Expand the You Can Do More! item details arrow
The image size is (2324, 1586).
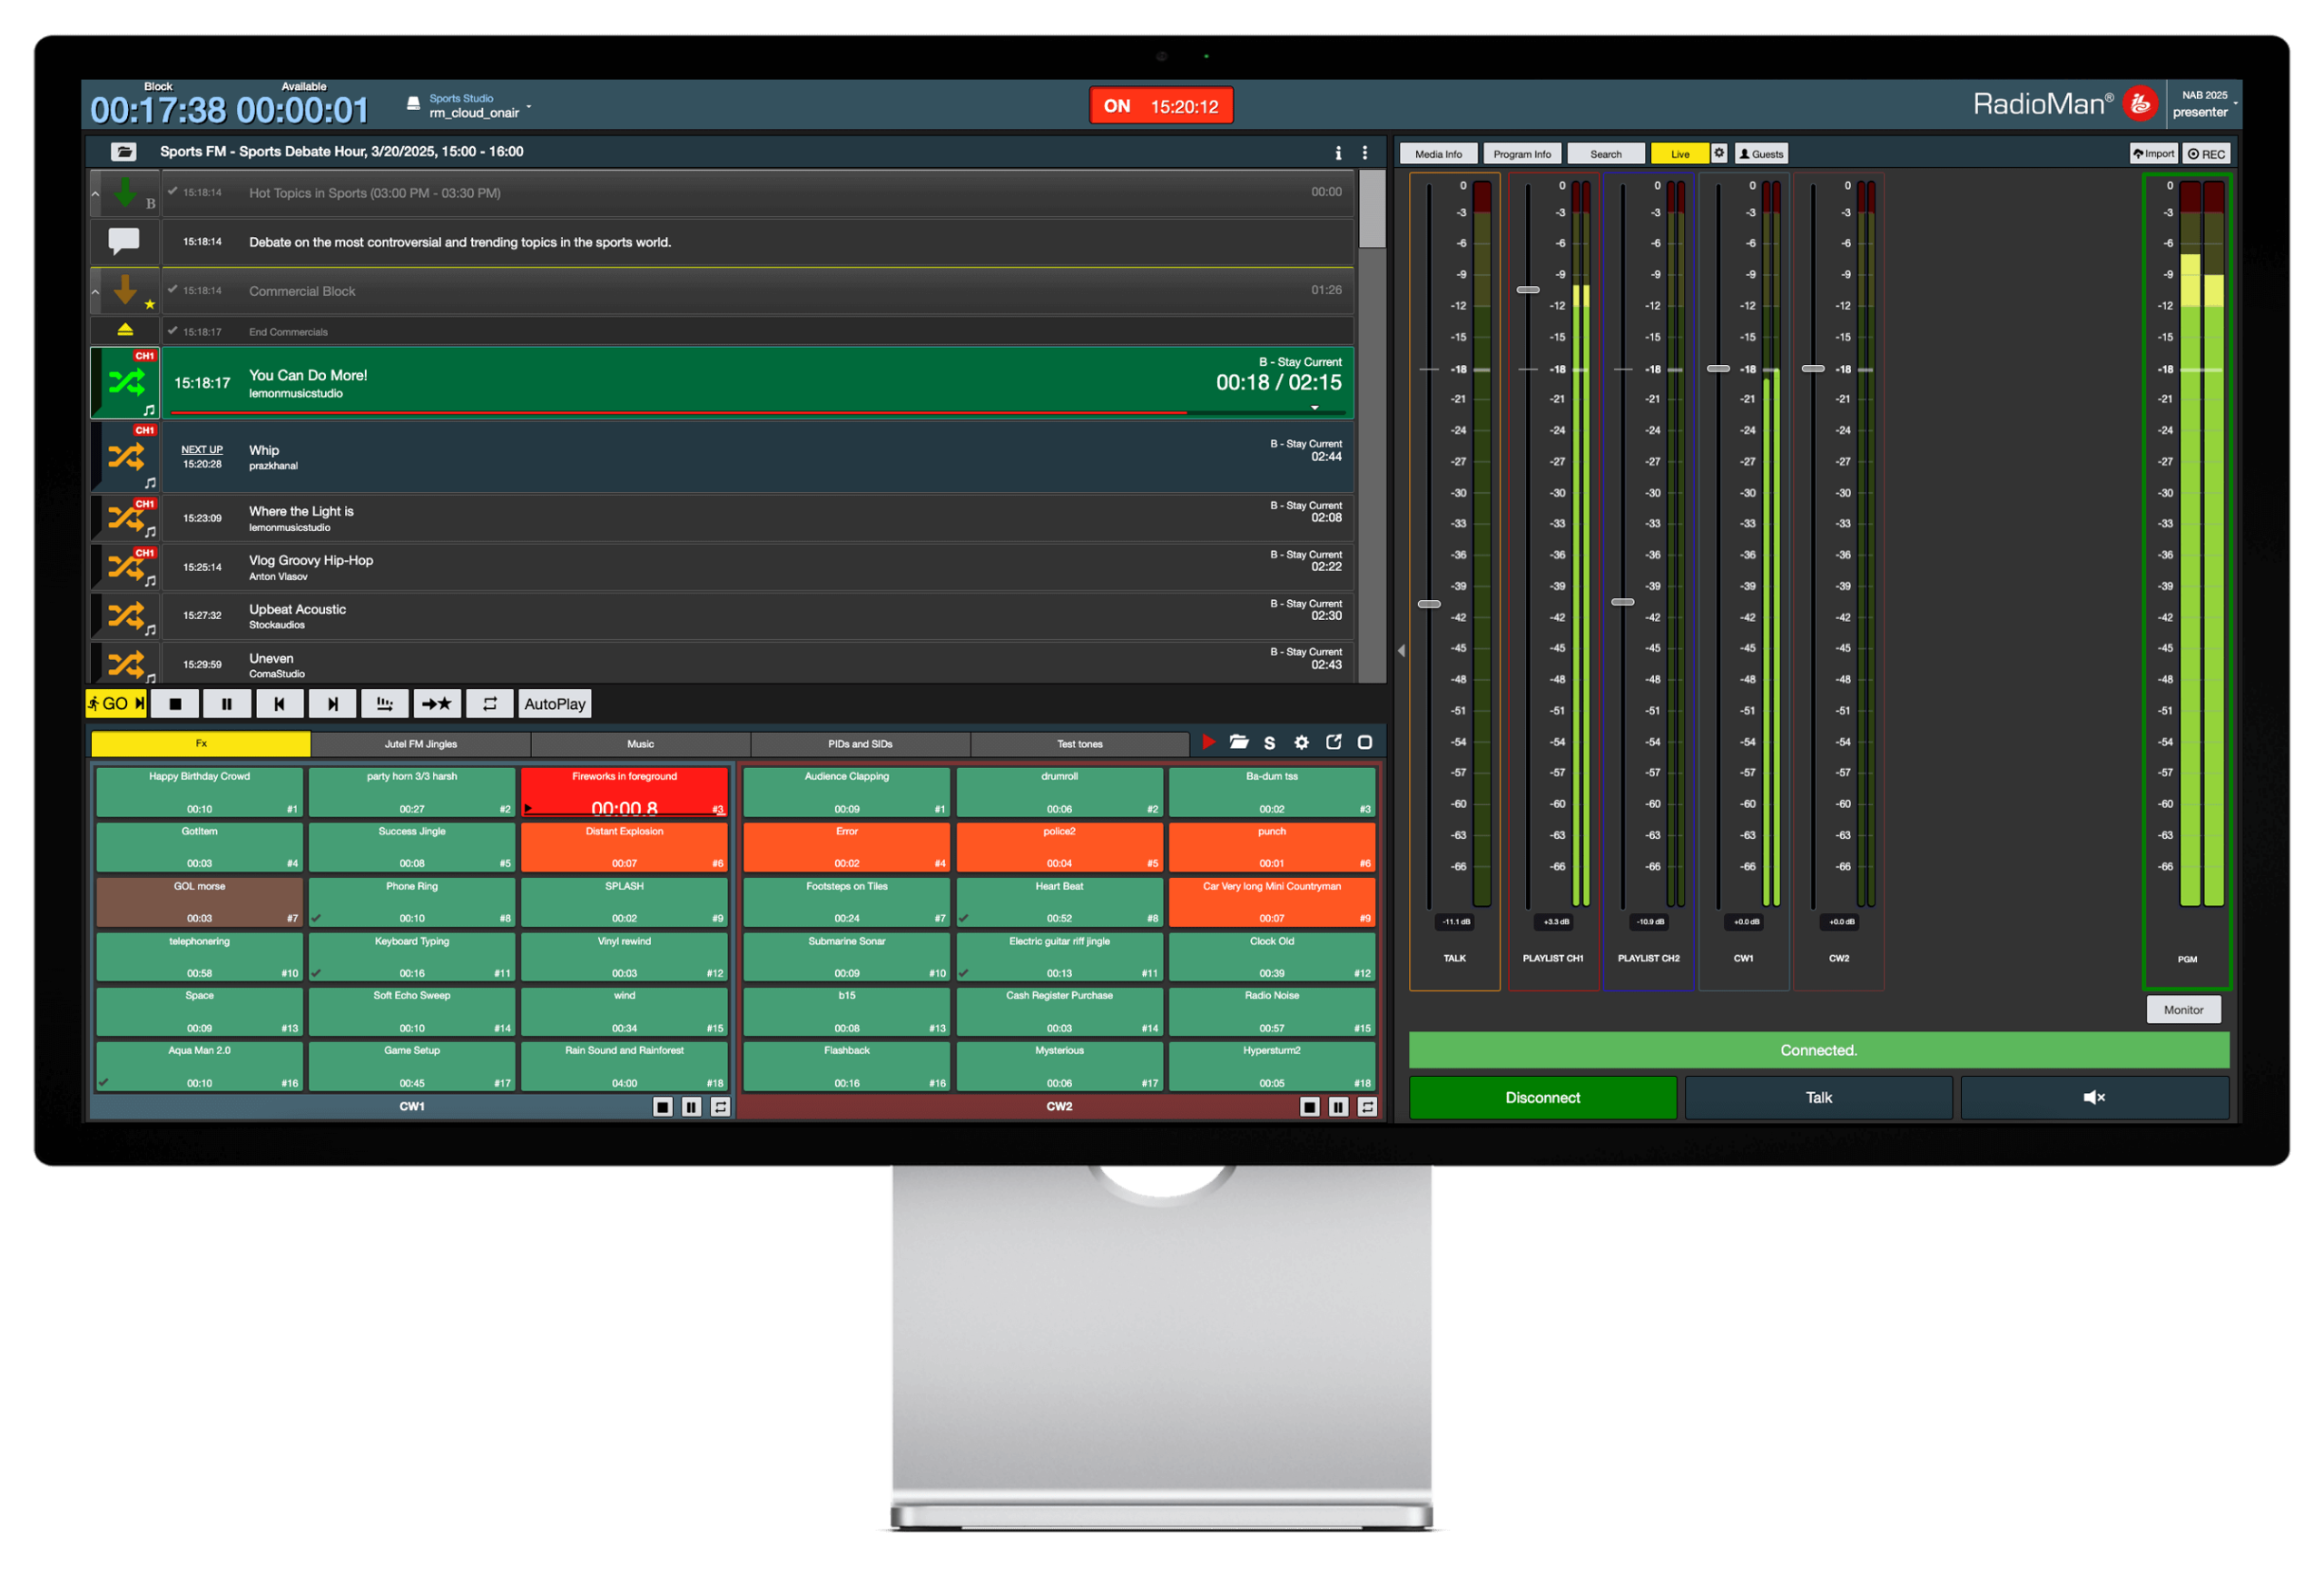[x=1315, y=408]
